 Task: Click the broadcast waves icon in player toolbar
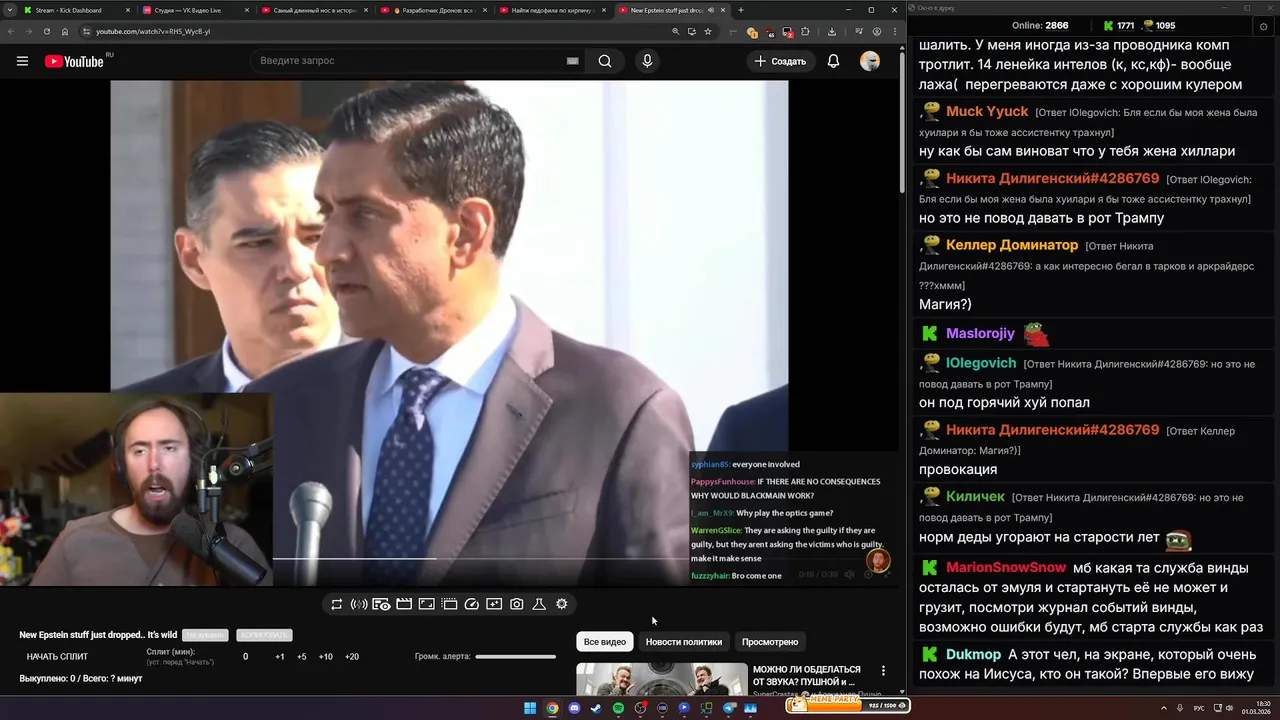click(x=359, y=604)
